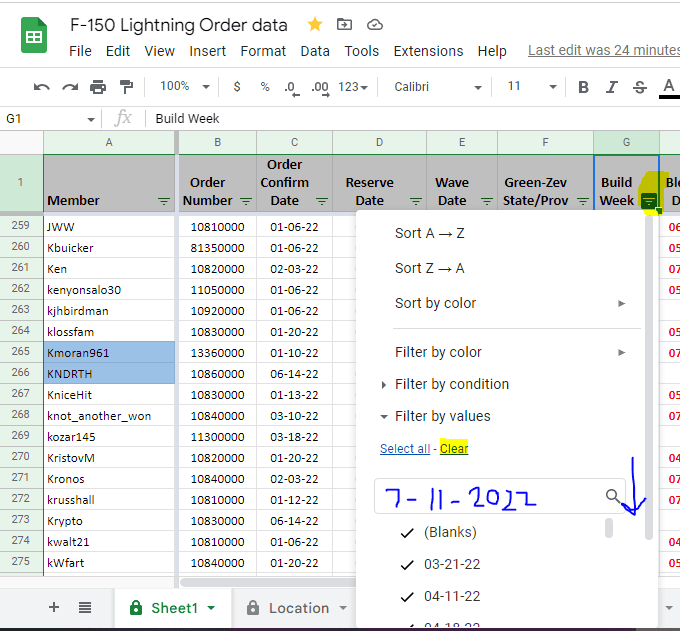Apply strikethrough formatting
This screenshot has height=631, width=680.
pyautogui.click(x=640, y=87)
